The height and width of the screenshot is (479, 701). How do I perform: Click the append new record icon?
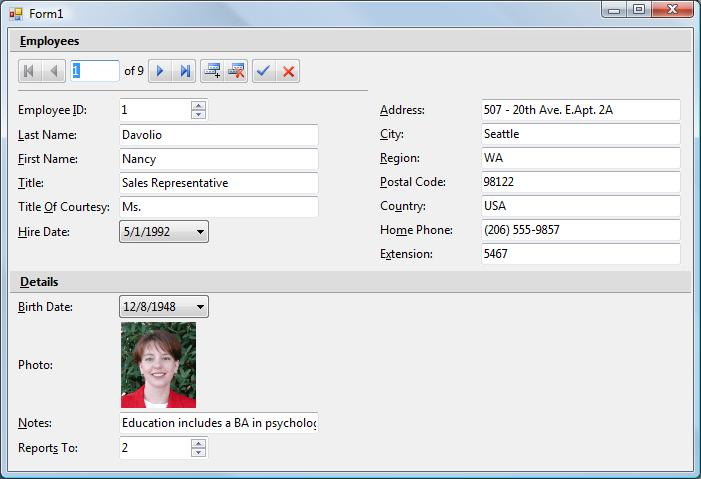point(212,71)
